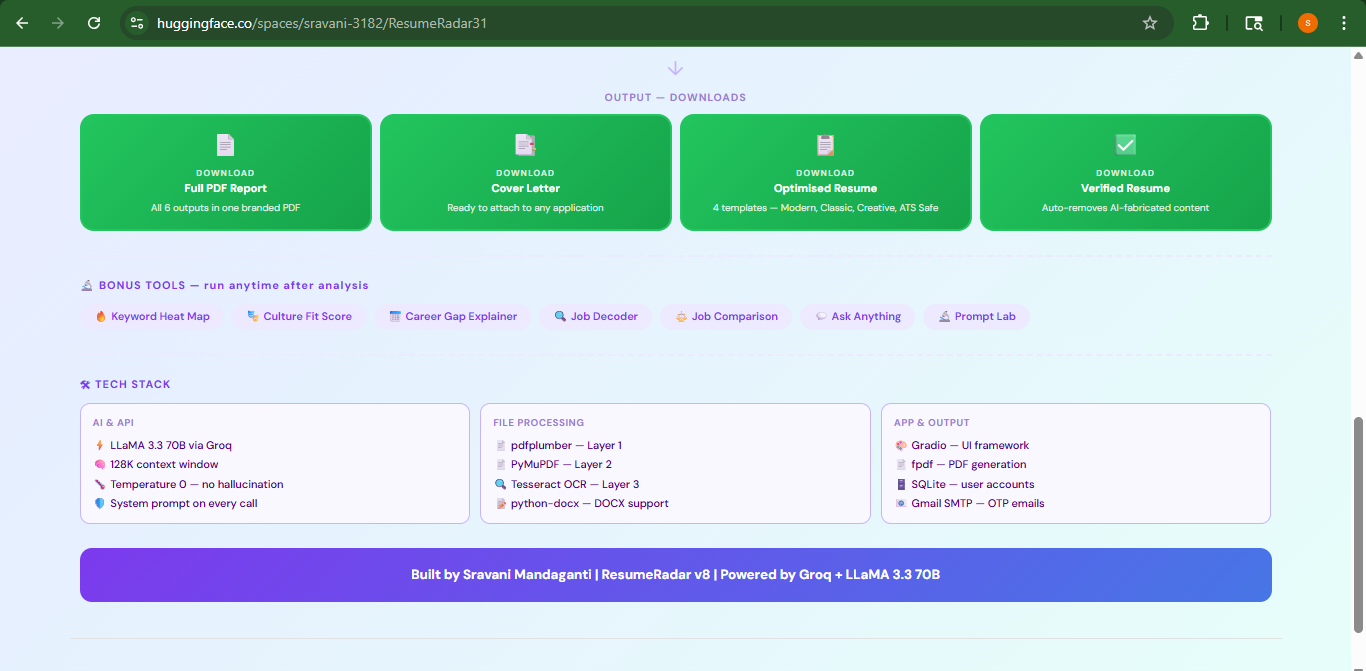Click the Optimised Resume clipboard icon
This screenshot has height=671, width=1366.
click(825, 145)
